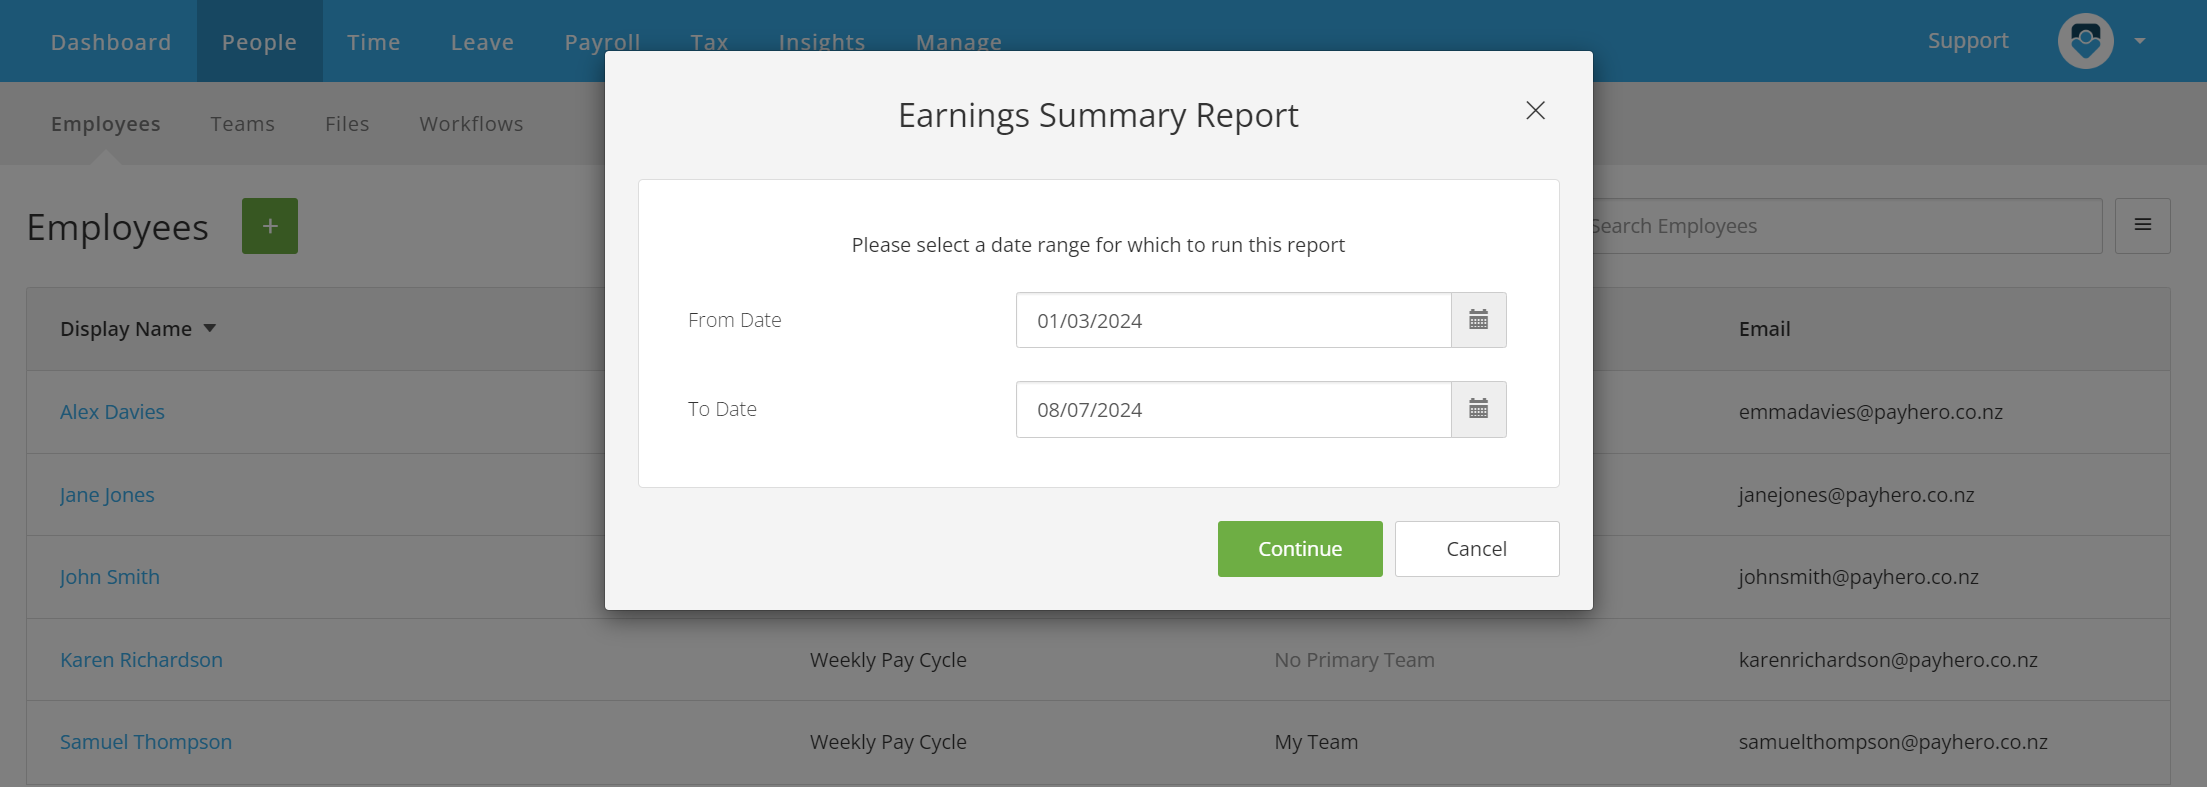This screenshot has height=787, width=2207.
Task: Switch to the Files tab
Action: 347,124
